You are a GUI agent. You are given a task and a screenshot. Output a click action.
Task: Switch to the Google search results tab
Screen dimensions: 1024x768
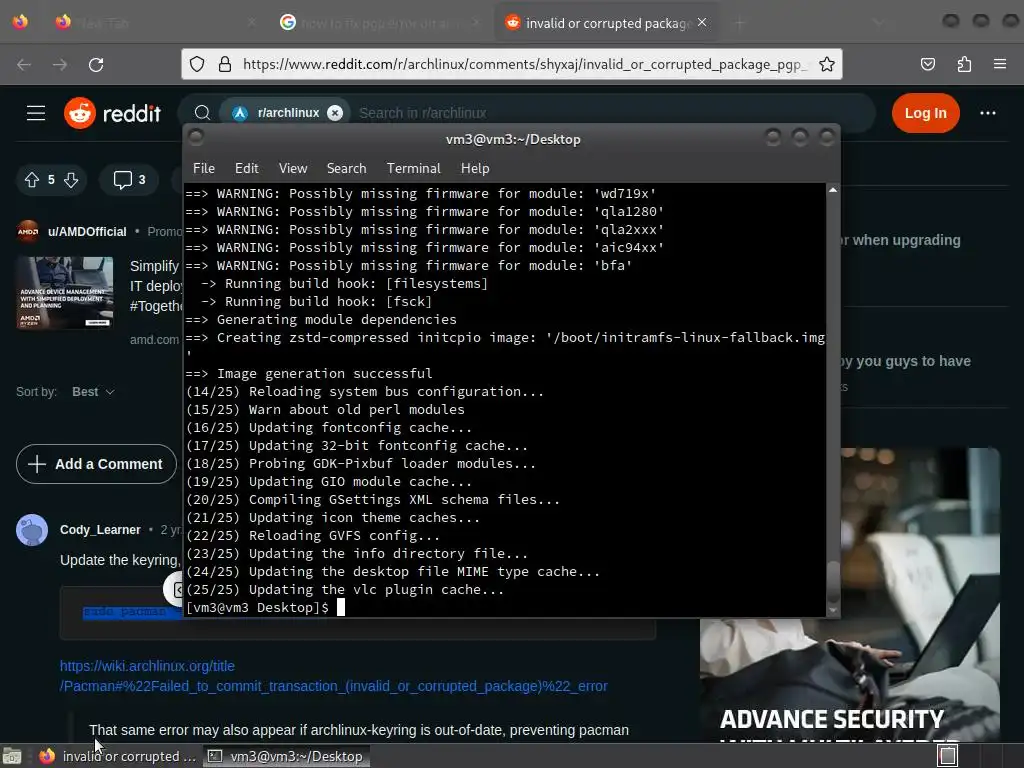click(381, 23)
